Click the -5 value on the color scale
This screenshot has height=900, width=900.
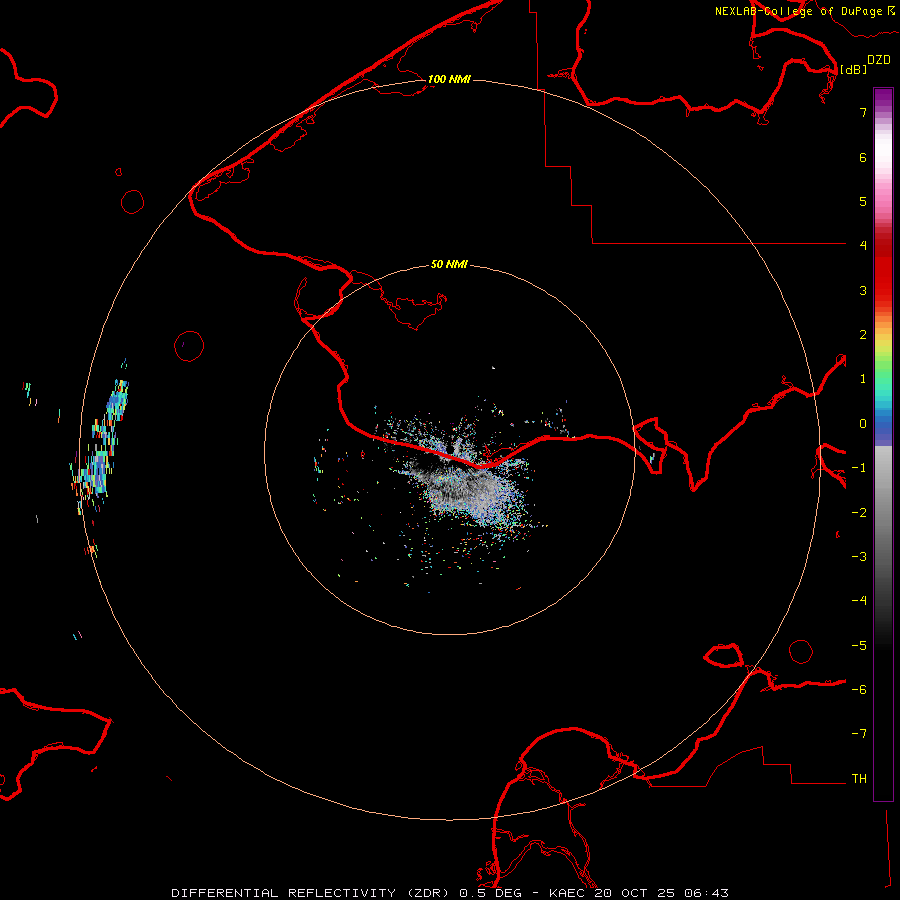[x=859, y=646]
